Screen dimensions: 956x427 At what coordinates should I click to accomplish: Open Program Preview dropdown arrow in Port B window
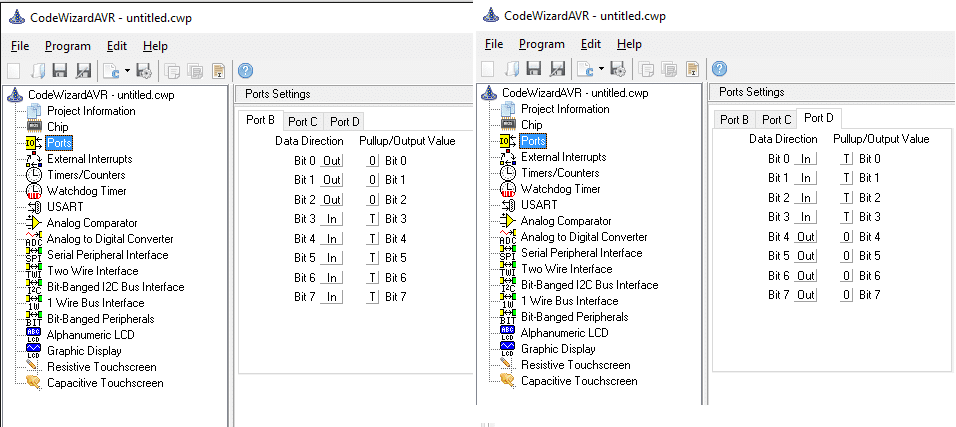coord(127,71)
